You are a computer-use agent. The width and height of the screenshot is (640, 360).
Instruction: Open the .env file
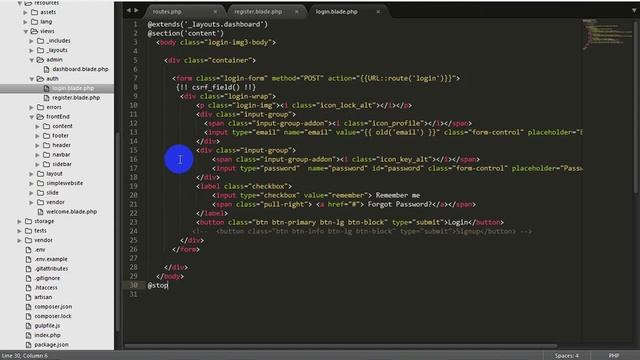40,250
